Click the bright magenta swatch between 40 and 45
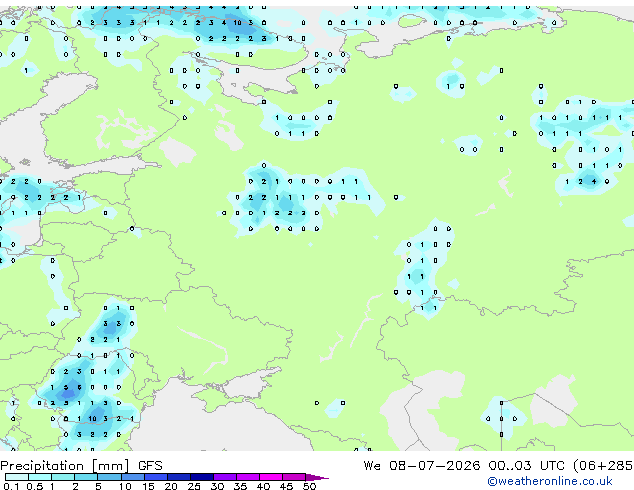Viewport: 634px width, 490px height. coord(271,477)
